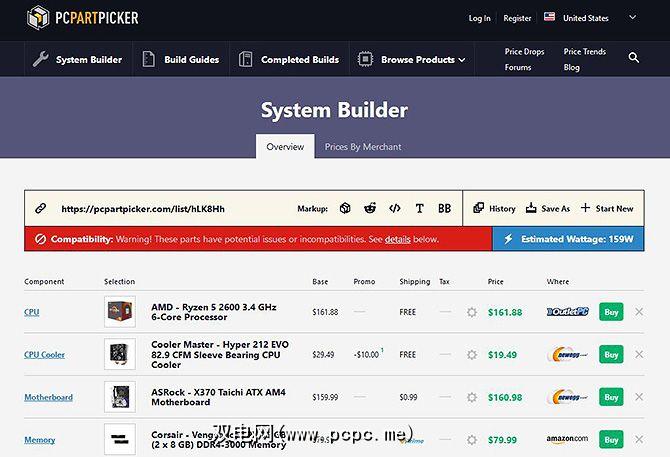Select the build list URL field
The image size is (670, 457).
pos(143,209)
